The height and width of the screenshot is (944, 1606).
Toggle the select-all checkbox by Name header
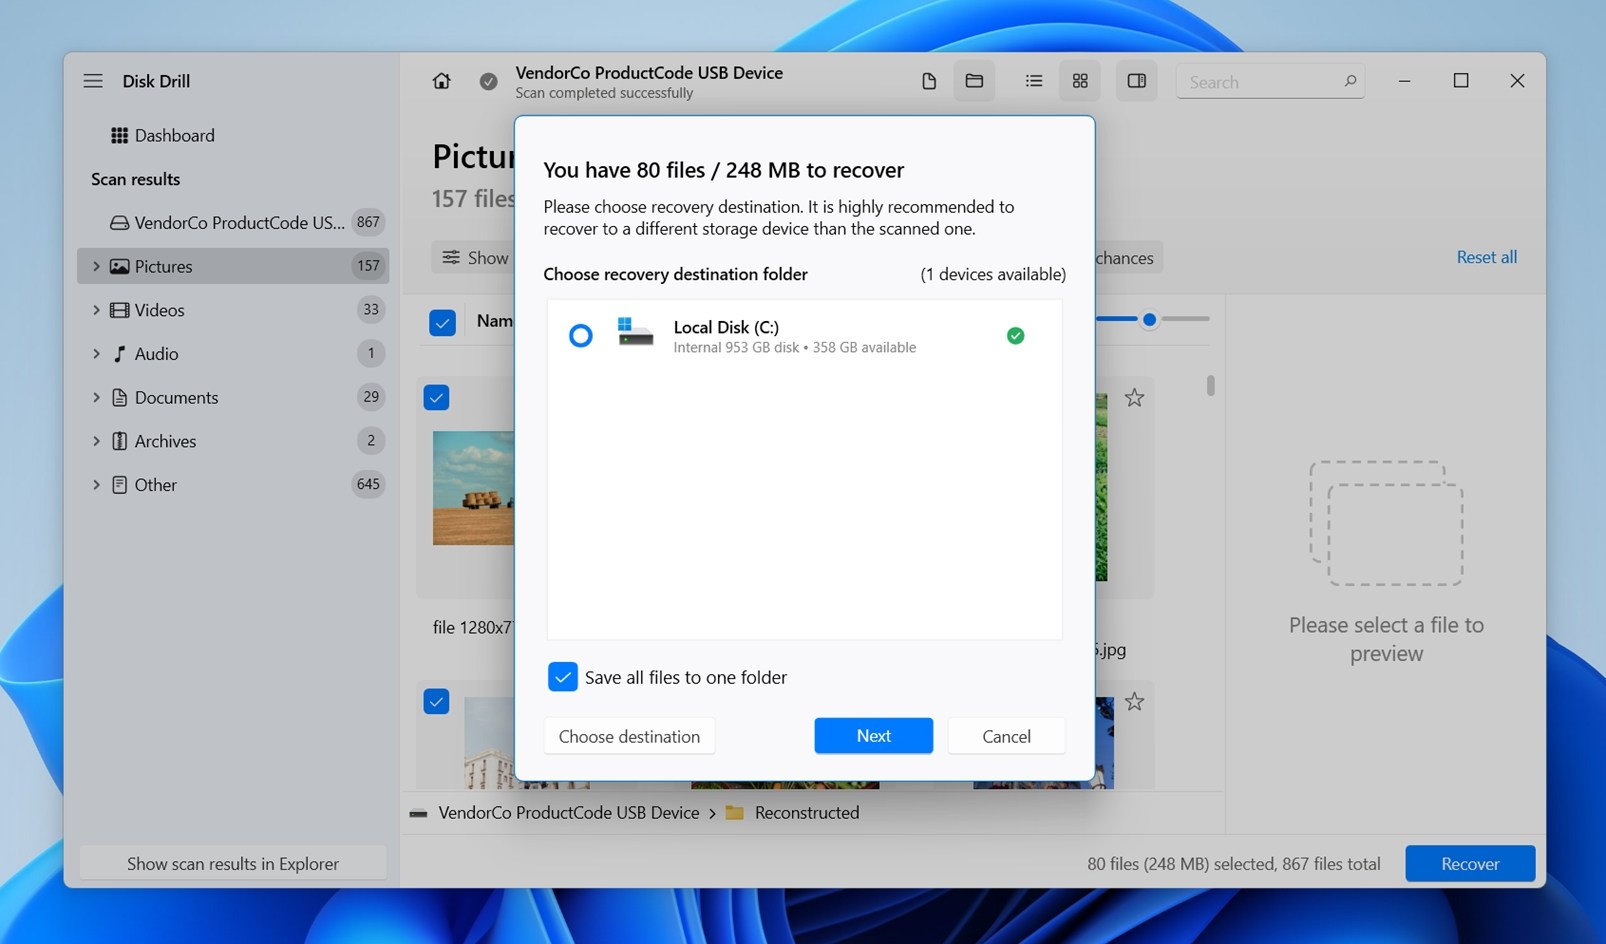point(442,322)
